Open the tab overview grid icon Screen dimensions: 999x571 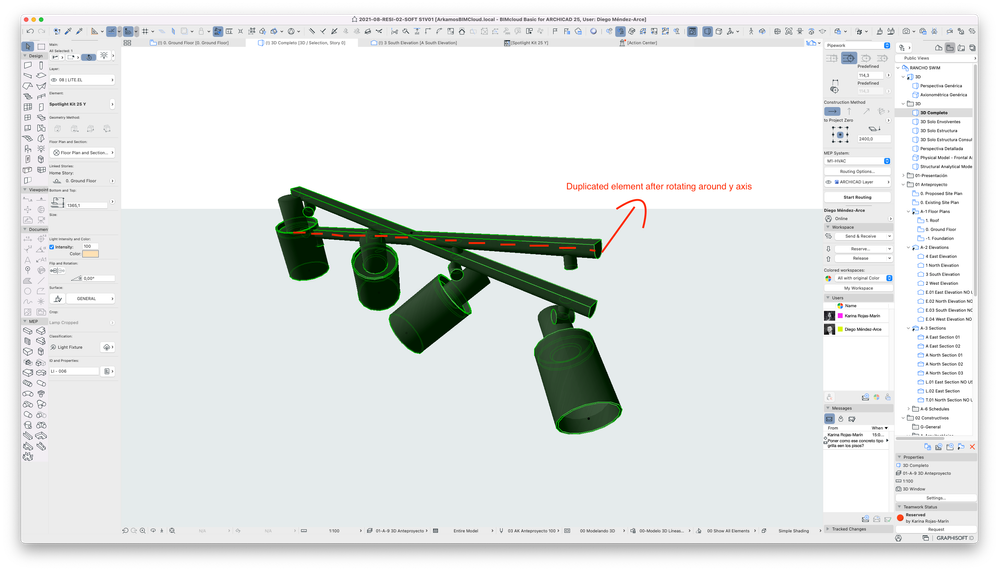pyautogui.click(x=127, y=43)
